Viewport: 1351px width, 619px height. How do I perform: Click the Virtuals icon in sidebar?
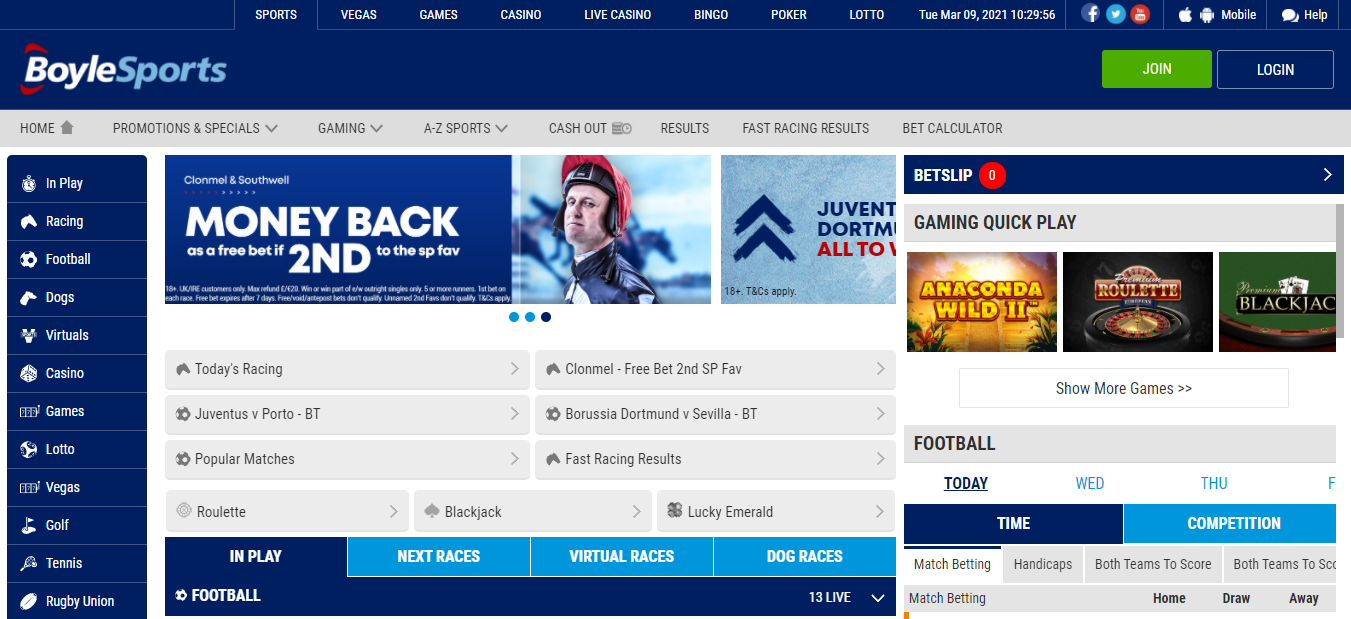[x=28, y=335]
